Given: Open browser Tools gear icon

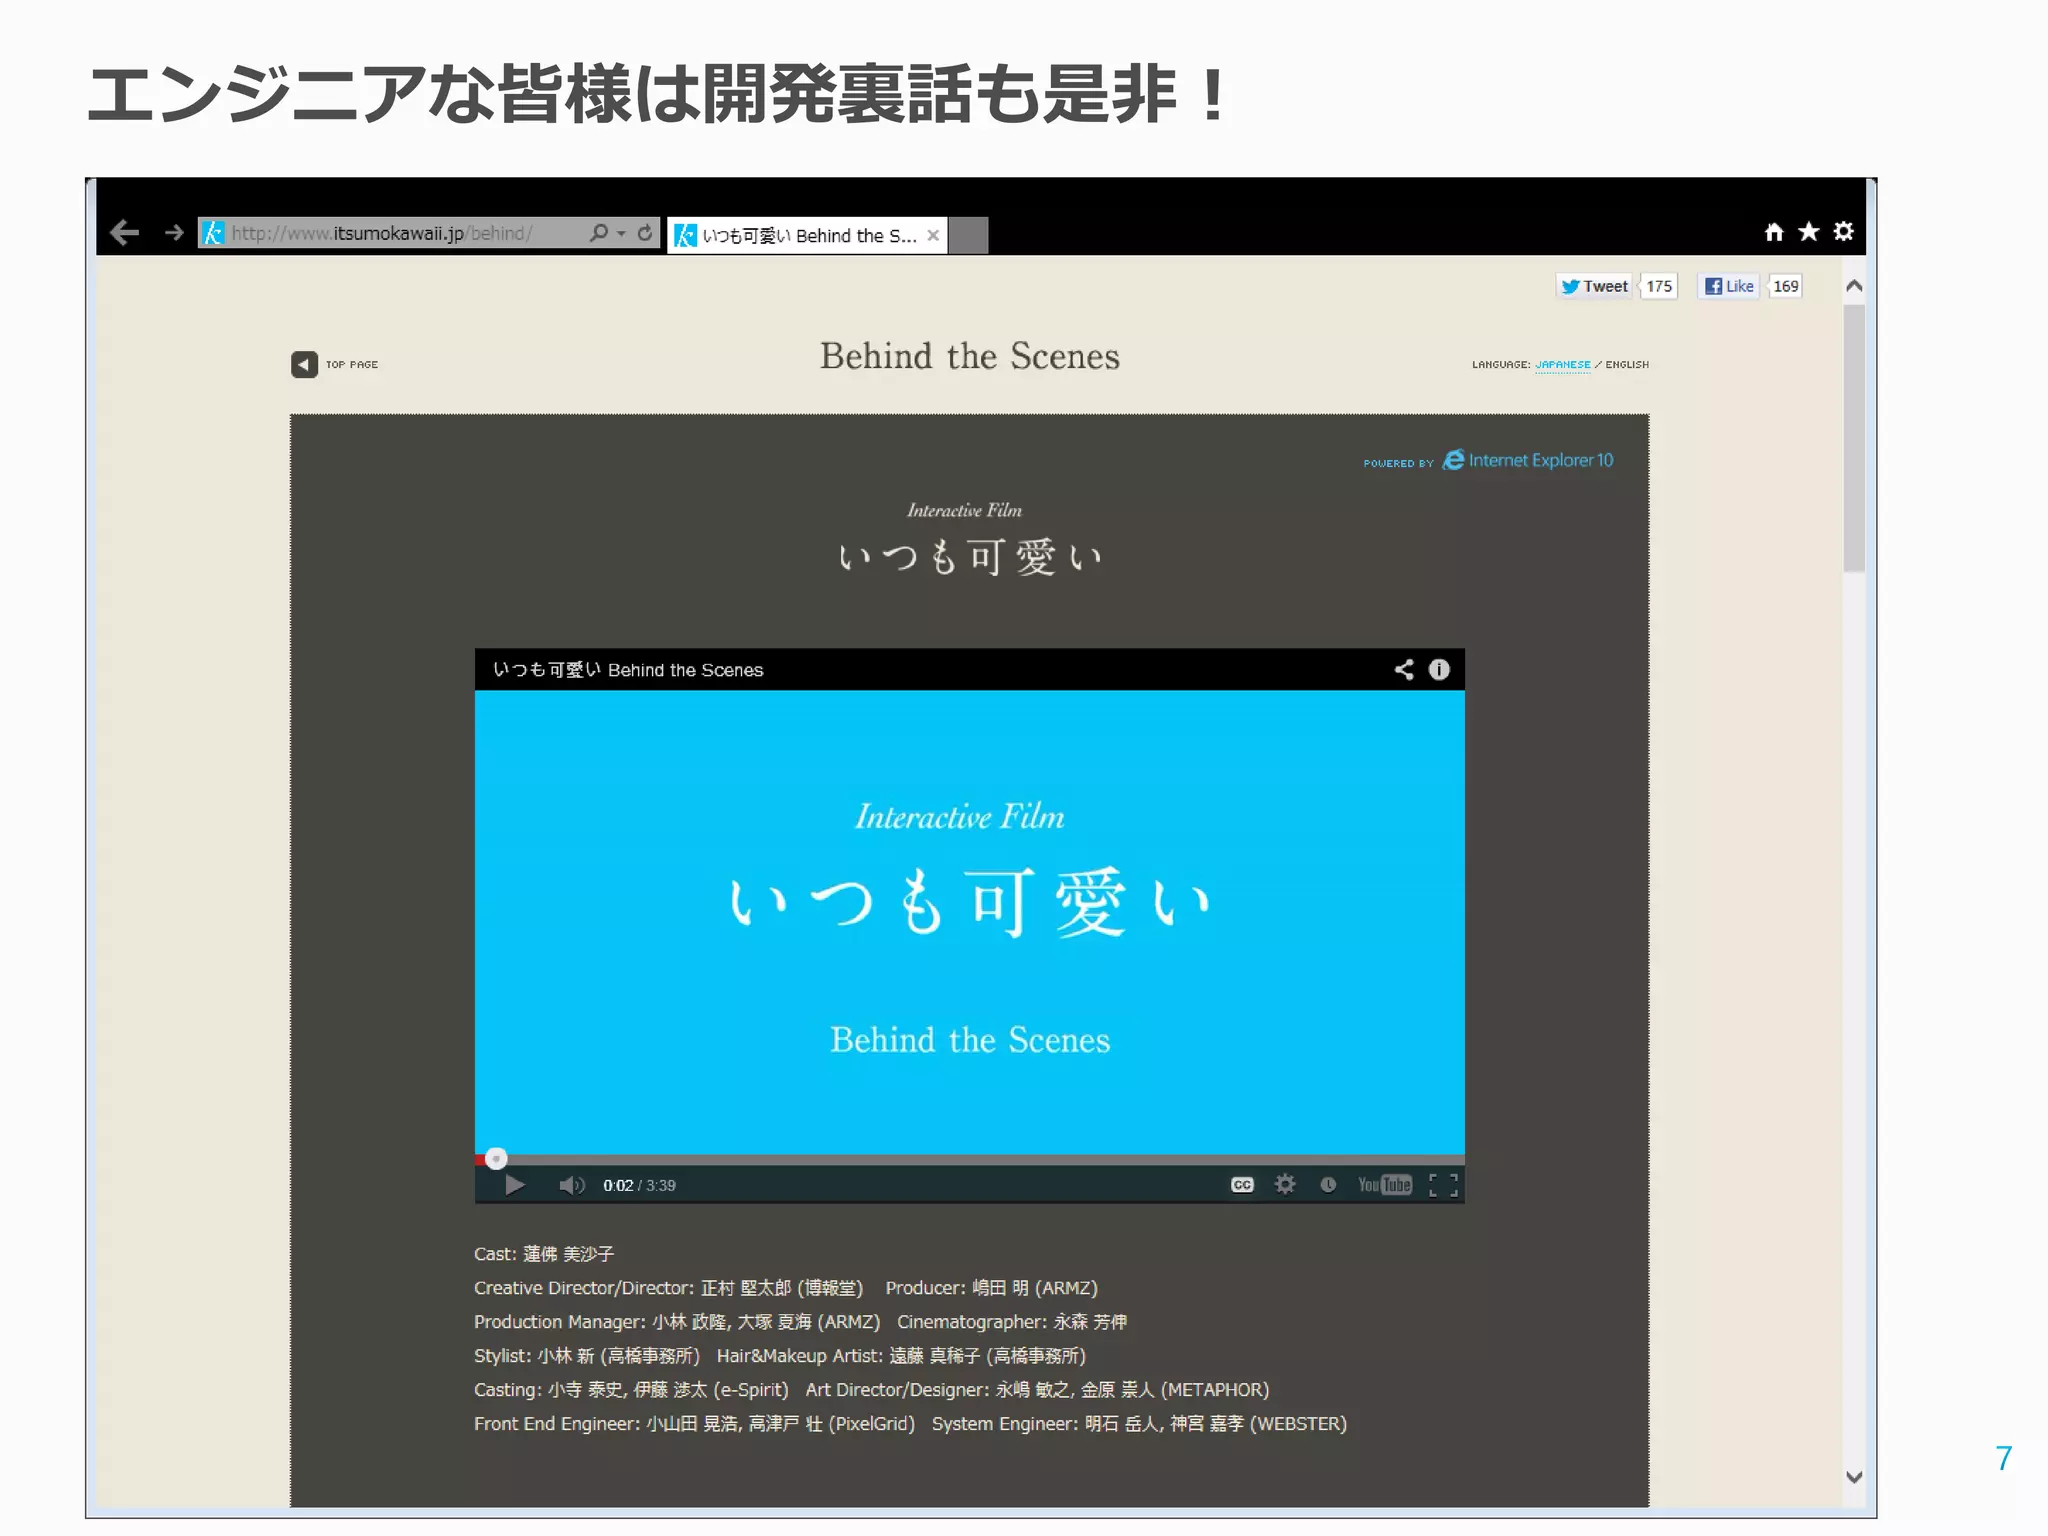Looking at the screenshot, I should coord(1844,232).
